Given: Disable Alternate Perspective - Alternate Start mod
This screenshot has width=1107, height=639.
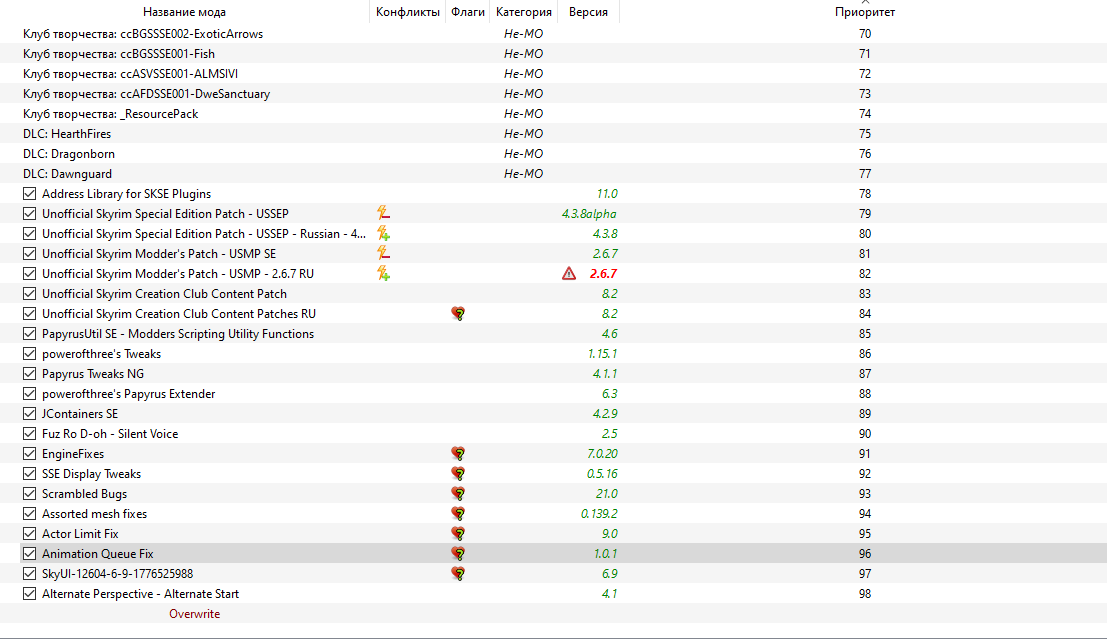Looking at the screenshot, I should pyautogui.click(x=29, y=593).
